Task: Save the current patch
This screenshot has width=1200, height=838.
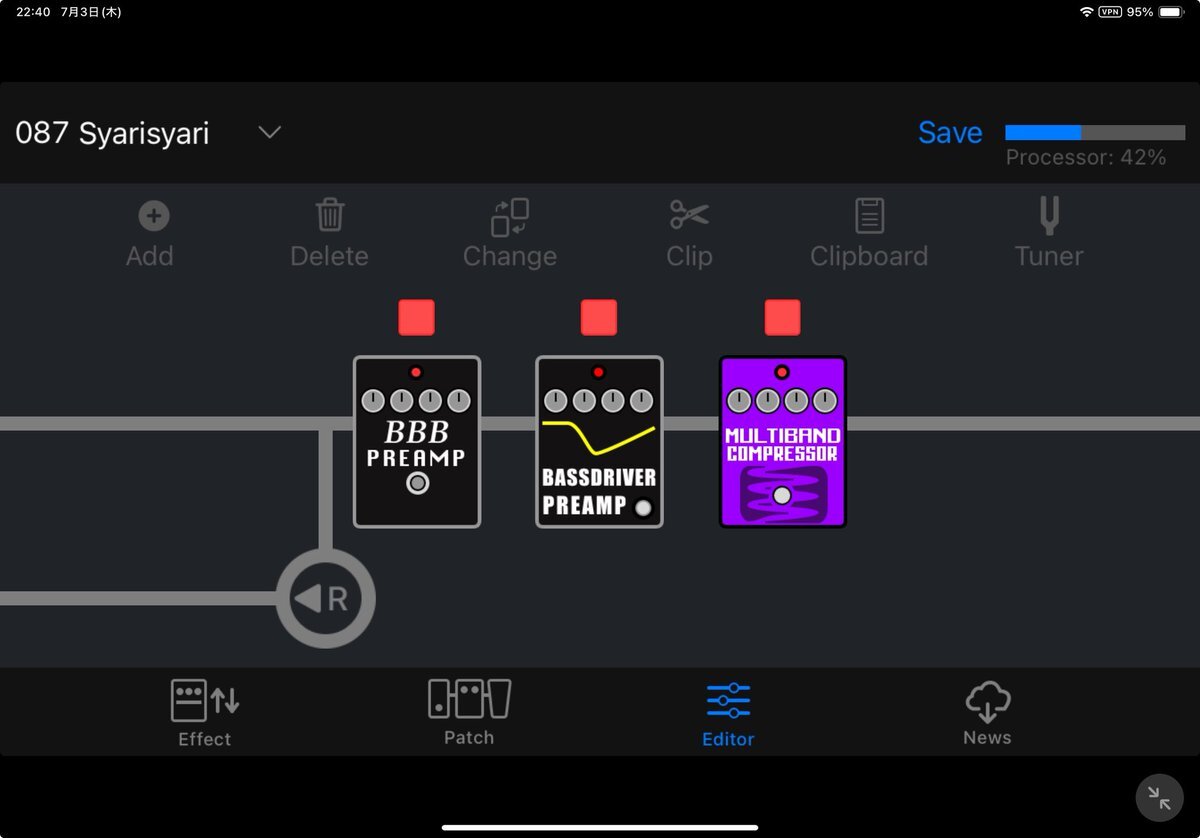Action: tap(950, 133)
